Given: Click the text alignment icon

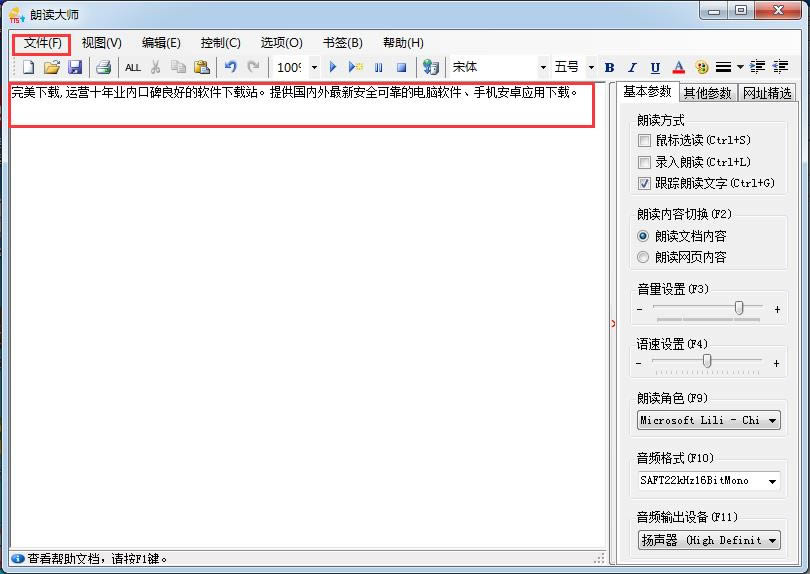Looking at the screenshot, I should tap(723, 67).
